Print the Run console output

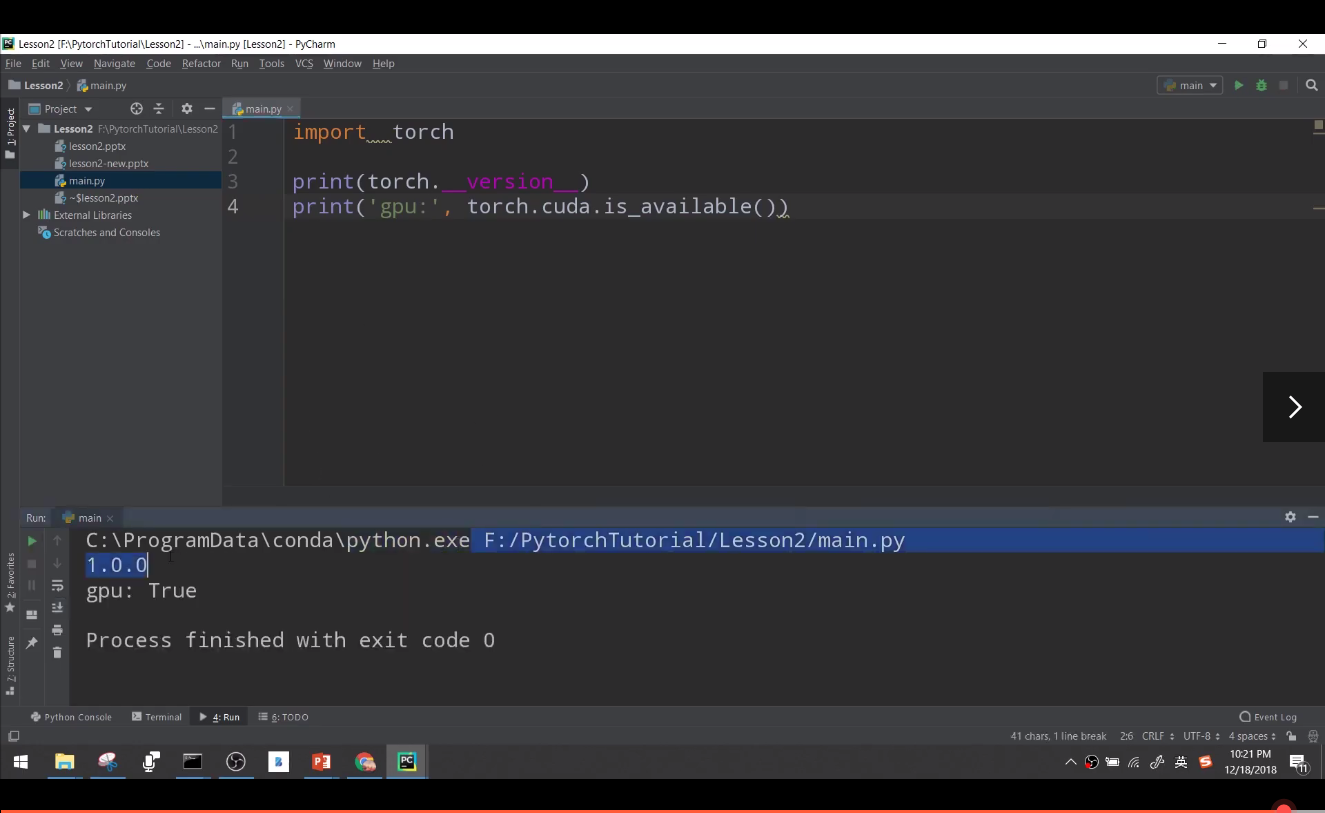57,630
